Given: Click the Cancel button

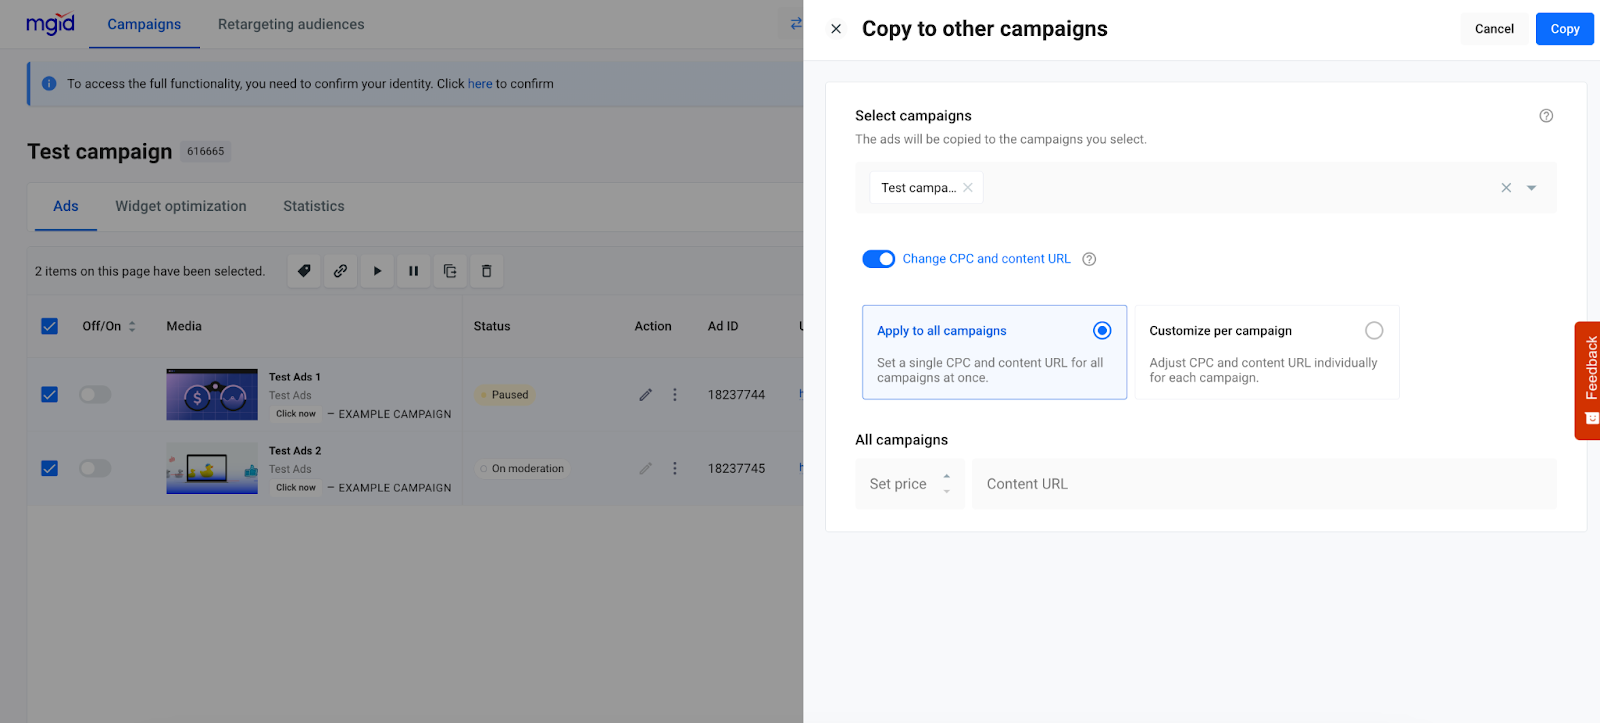Looking at the screenshot, I should (x=1494, y=29).
